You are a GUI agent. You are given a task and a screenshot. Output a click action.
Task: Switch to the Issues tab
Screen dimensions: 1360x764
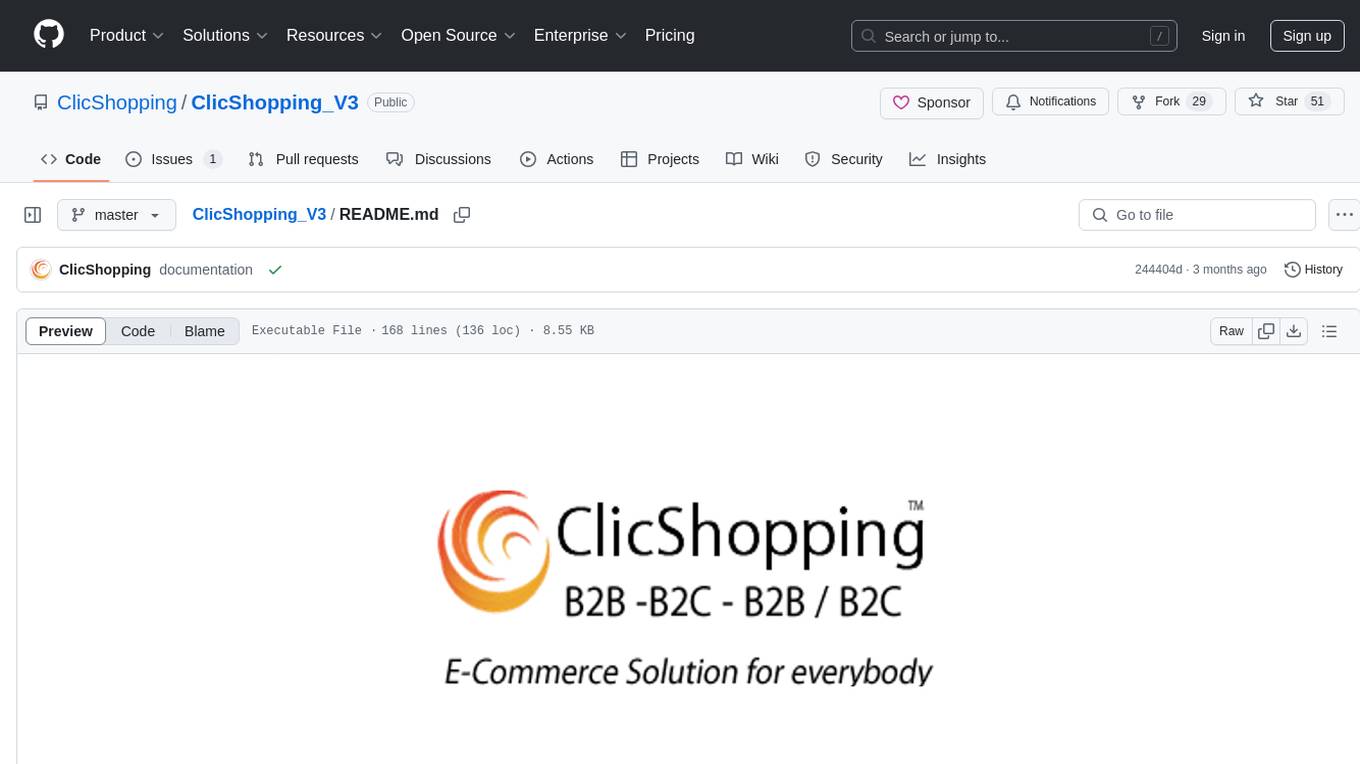(173, 159)
